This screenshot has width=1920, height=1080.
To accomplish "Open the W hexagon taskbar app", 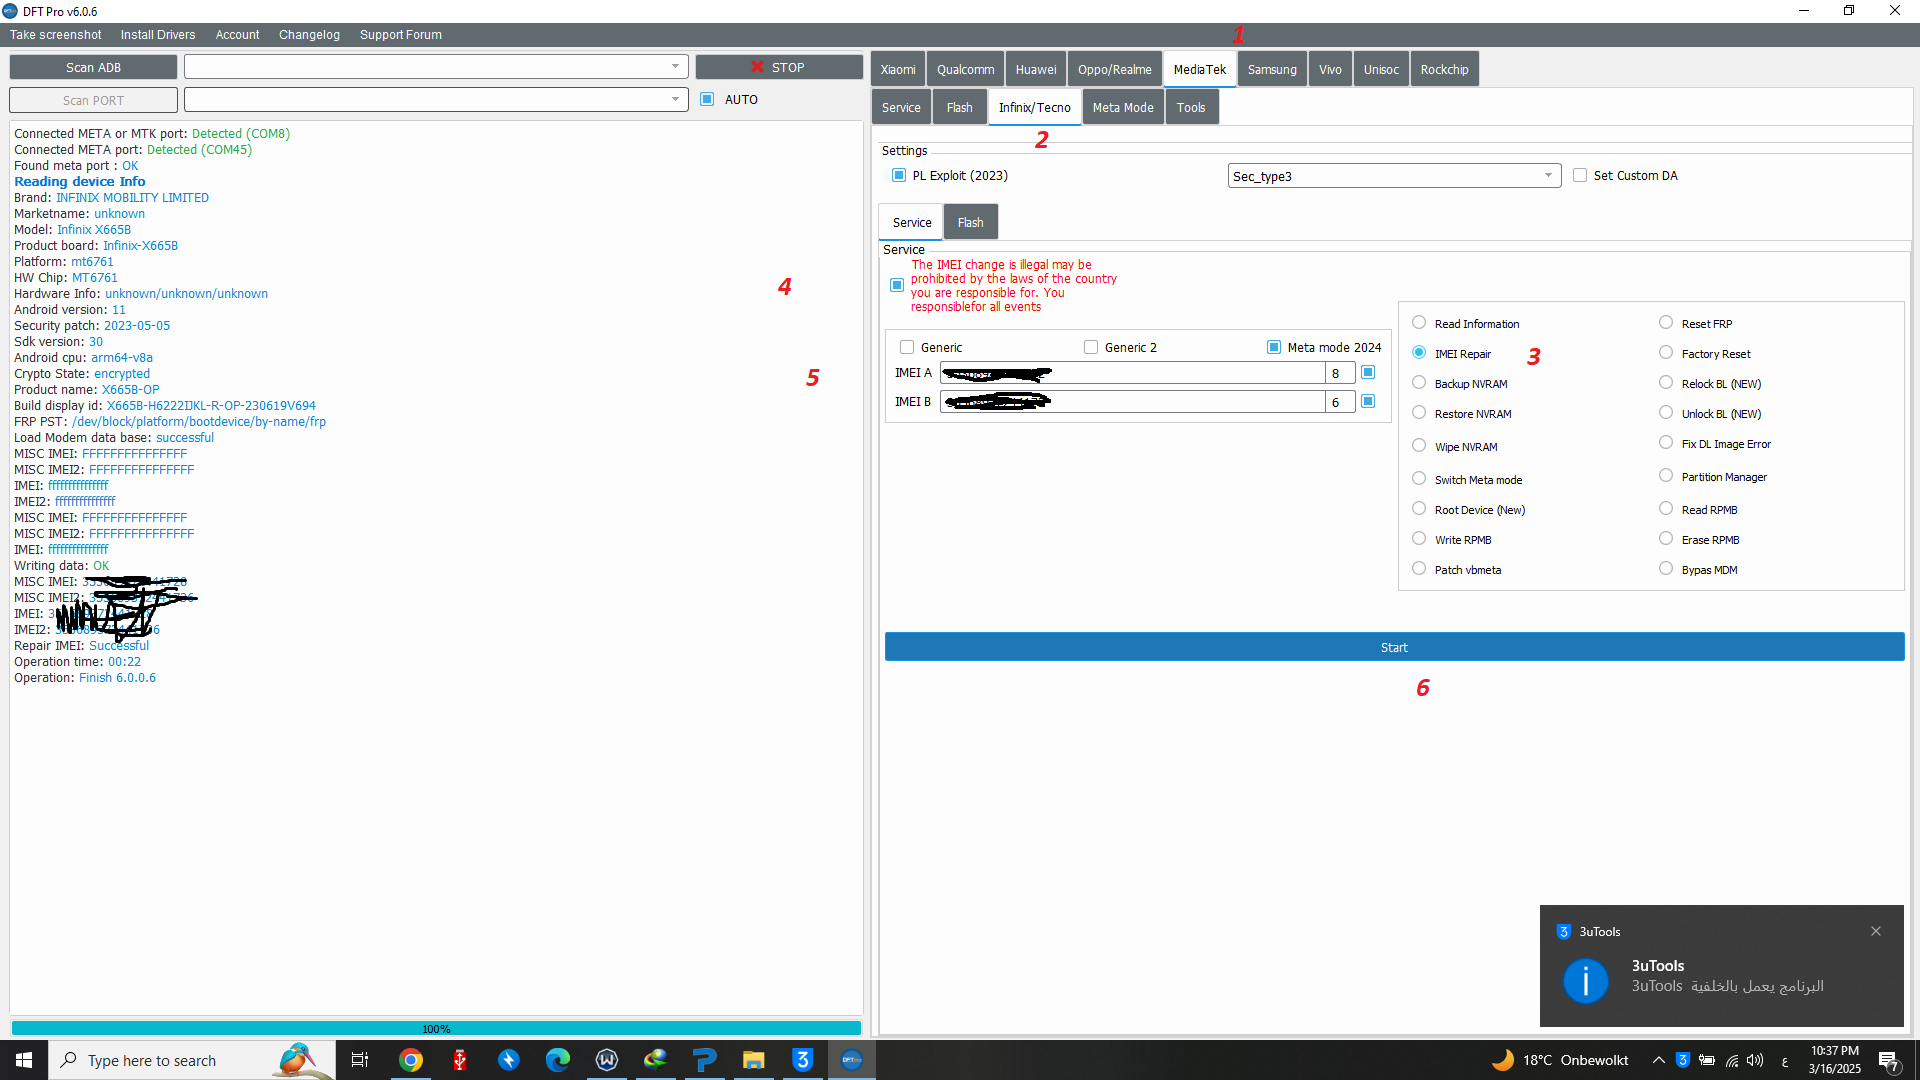I will tap(606, 1060).
